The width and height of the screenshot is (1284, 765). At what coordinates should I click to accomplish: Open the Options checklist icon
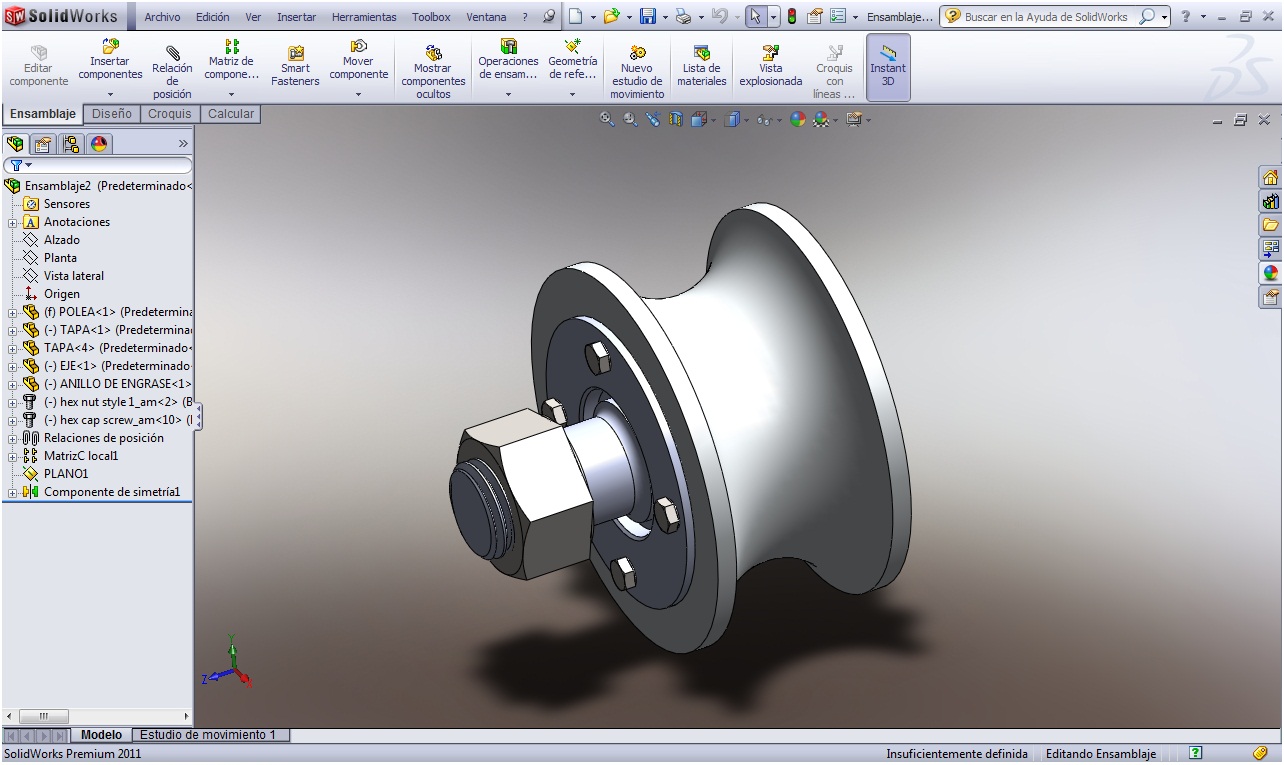click(838, 16)
